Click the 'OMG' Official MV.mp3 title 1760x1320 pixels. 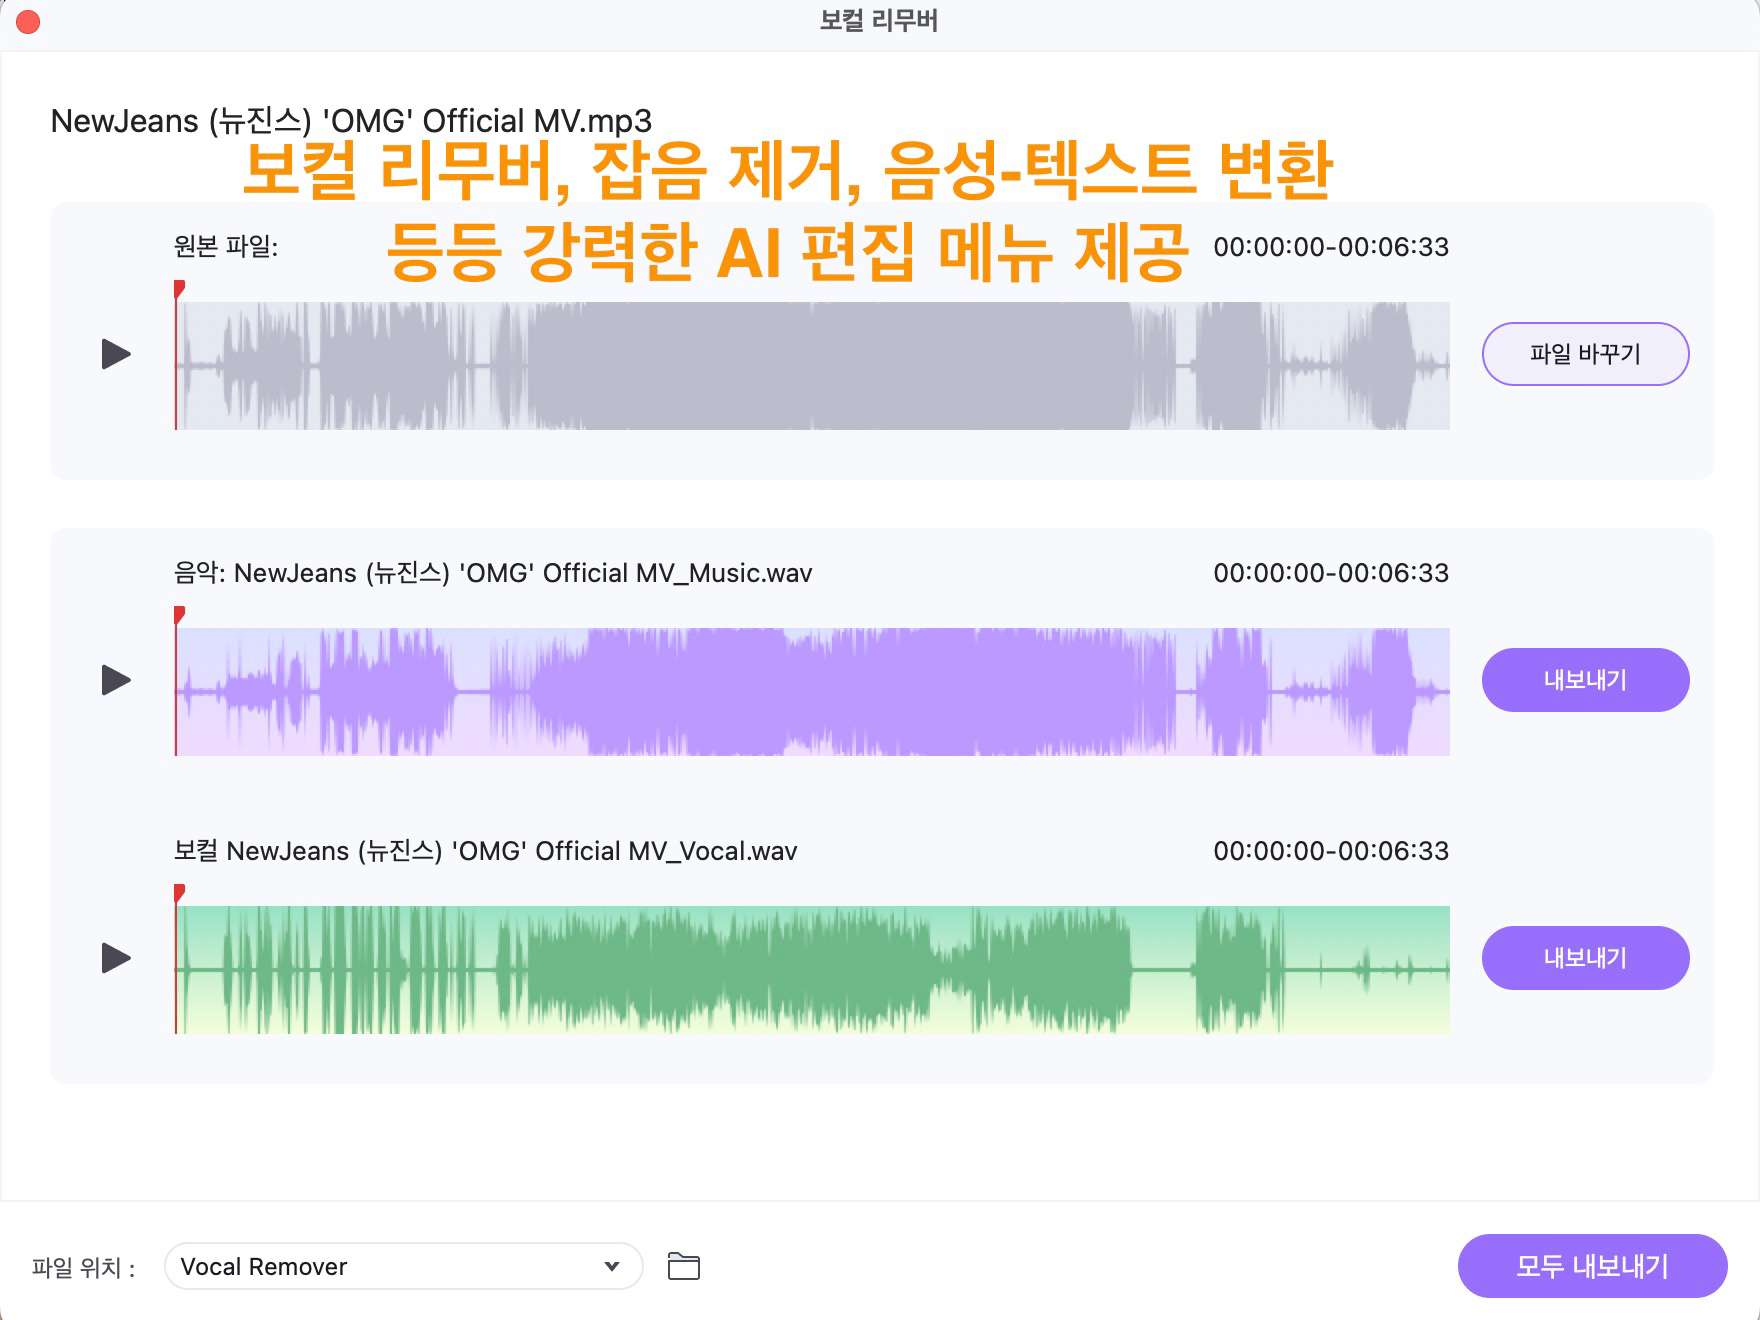point(351,121)
